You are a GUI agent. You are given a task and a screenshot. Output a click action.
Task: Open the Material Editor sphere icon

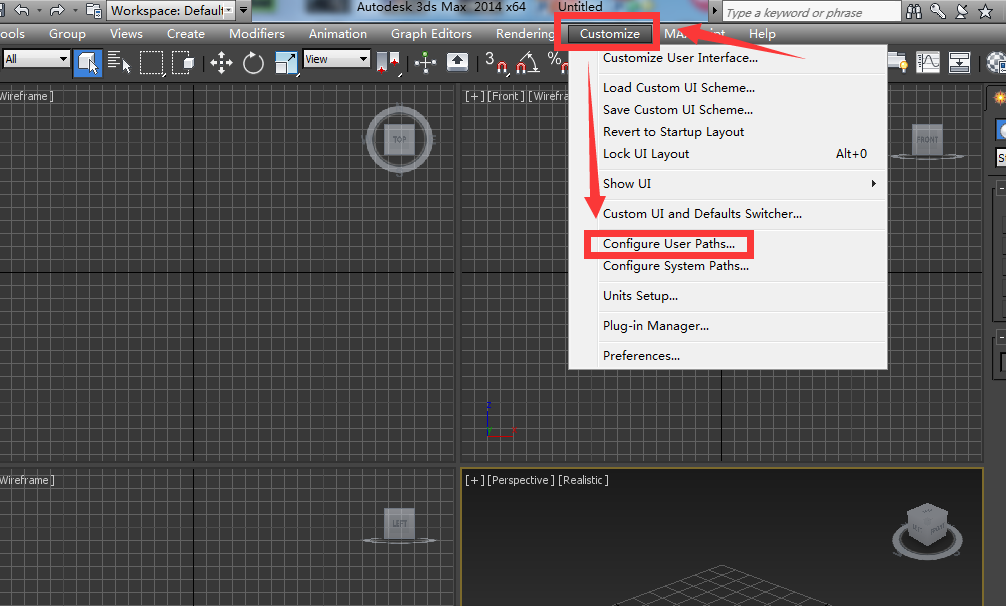tap(996, 63)
